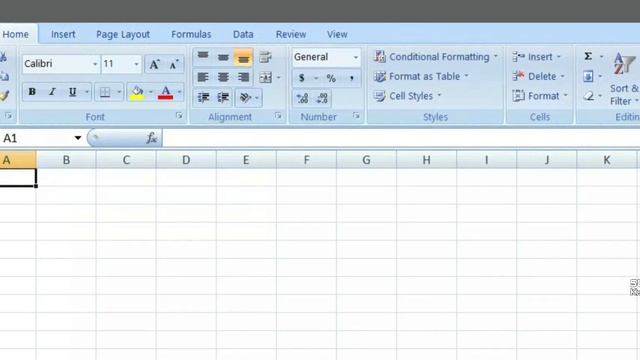
Task: Align text left
Action: click(203, 77)
